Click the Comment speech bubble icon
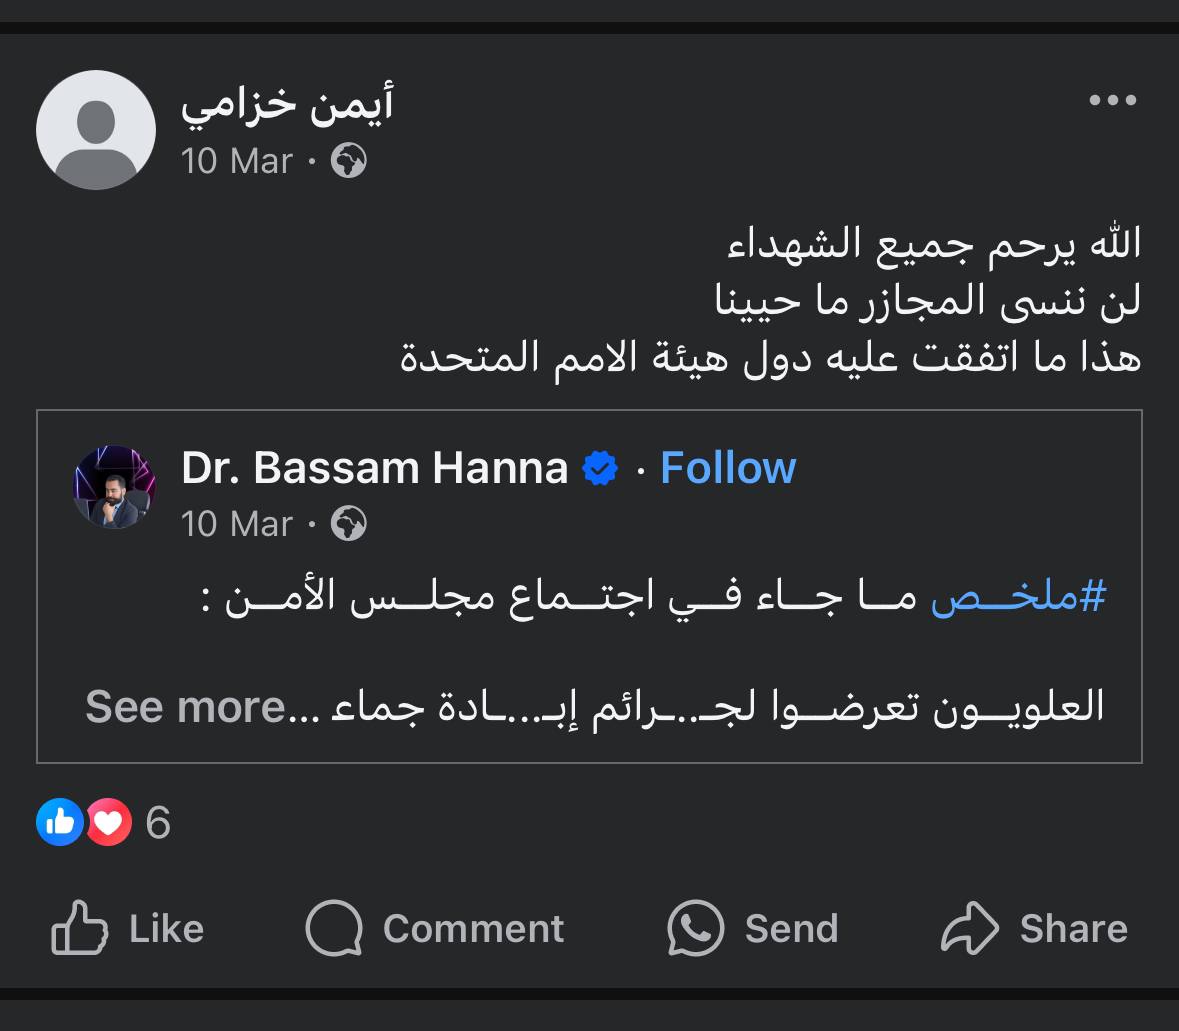1179x1031 pixels. pyautogui.click(x=334, y=928)
